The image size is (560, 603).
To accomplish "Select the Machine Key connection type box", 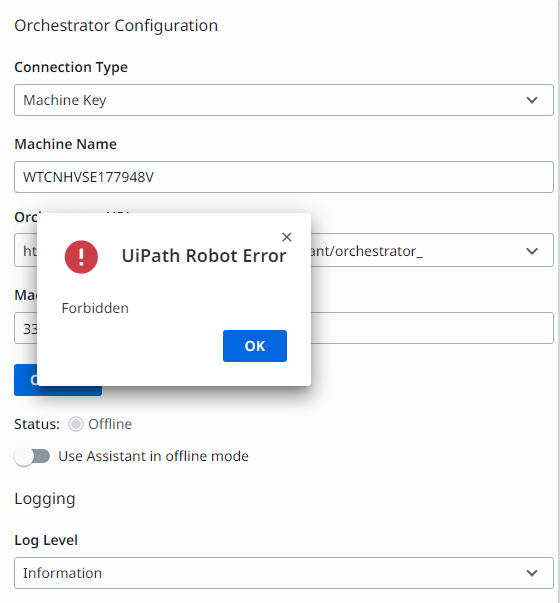I will [284, 100].
